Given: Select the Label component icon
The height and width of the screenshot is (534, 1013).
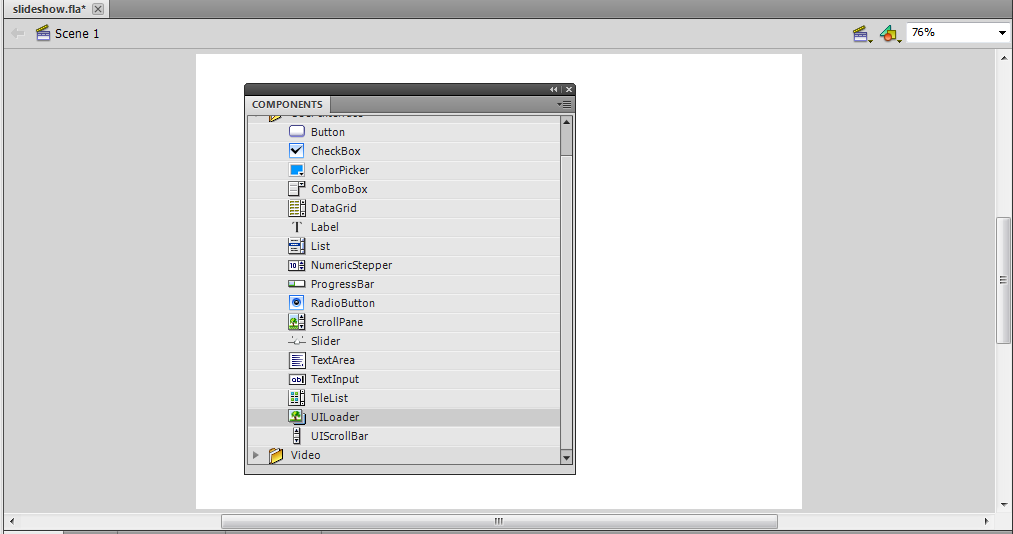Looking at the screenshot, I should 297,227.
